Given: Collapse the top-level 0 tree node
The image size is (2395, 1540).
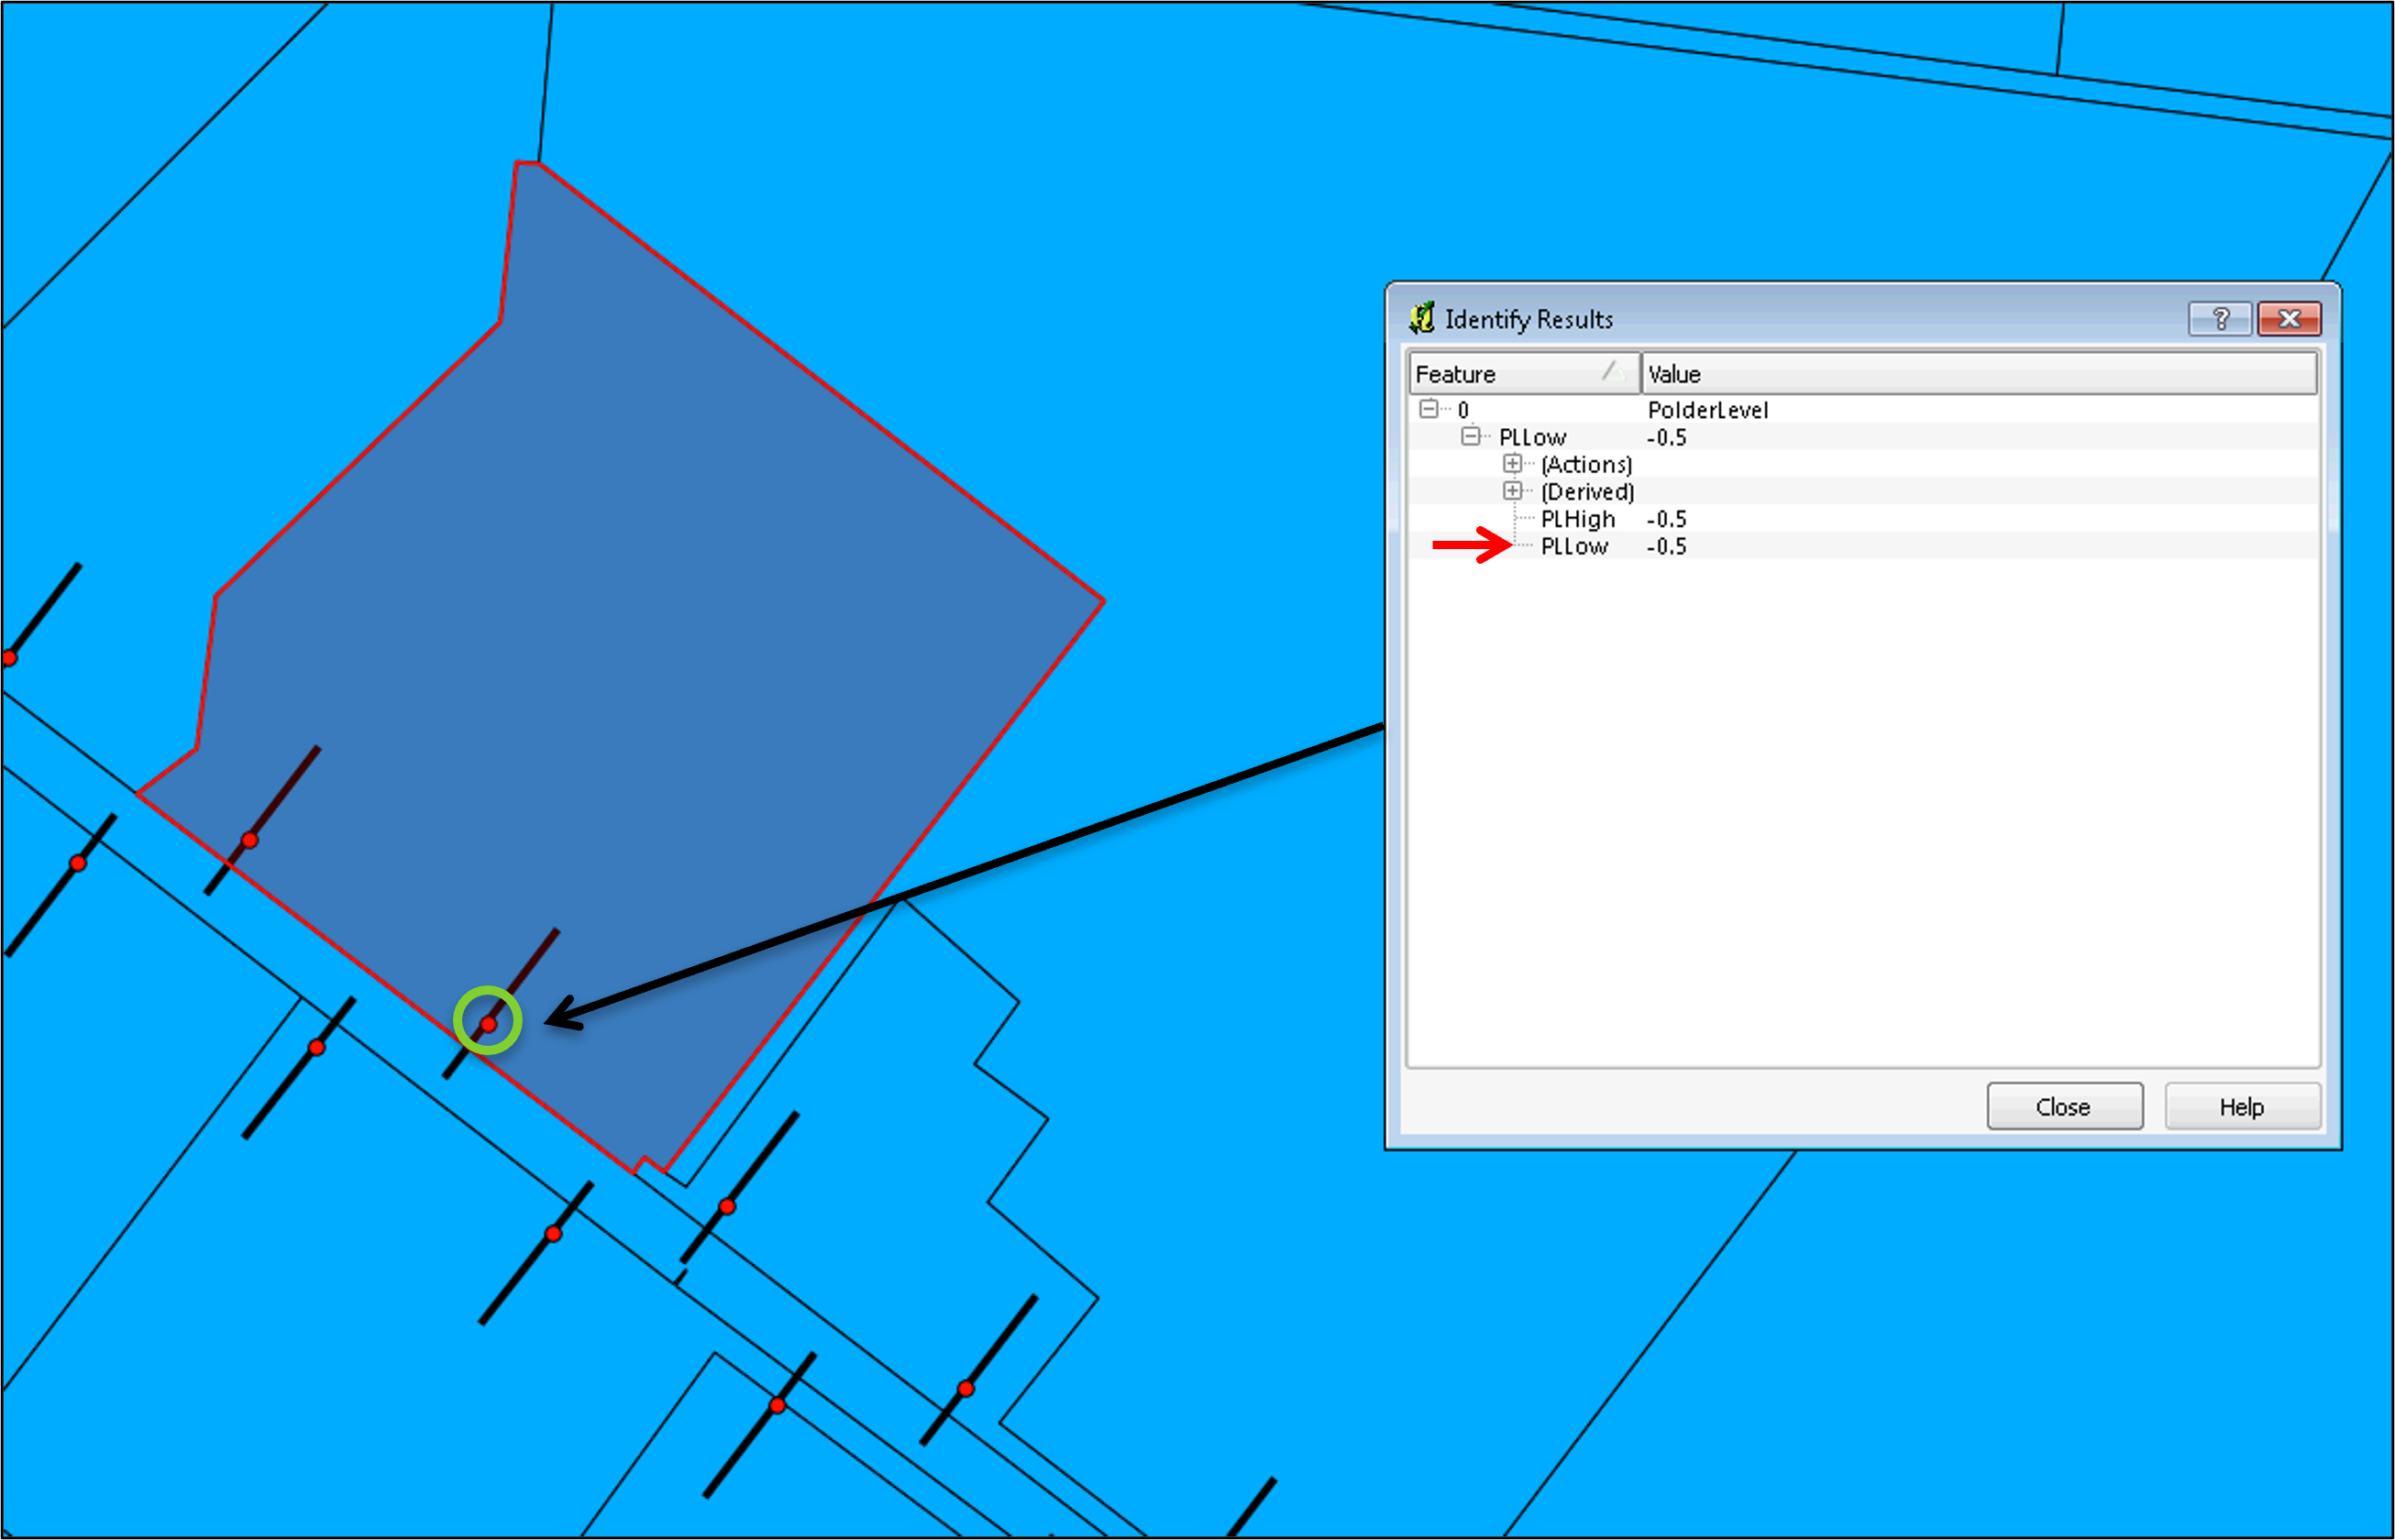Looking at the screenshot, I should (1429, 409).
